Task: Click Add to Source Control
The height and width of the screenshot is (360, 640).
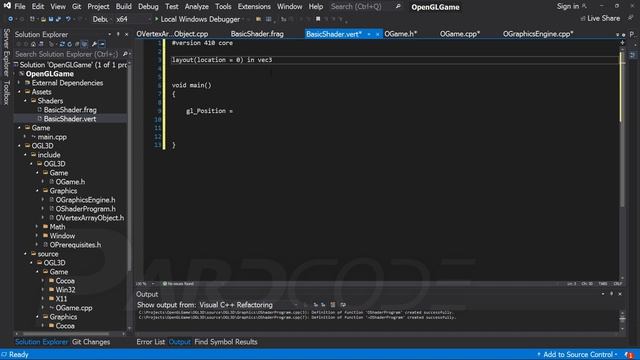Action: tap(577, 355)
